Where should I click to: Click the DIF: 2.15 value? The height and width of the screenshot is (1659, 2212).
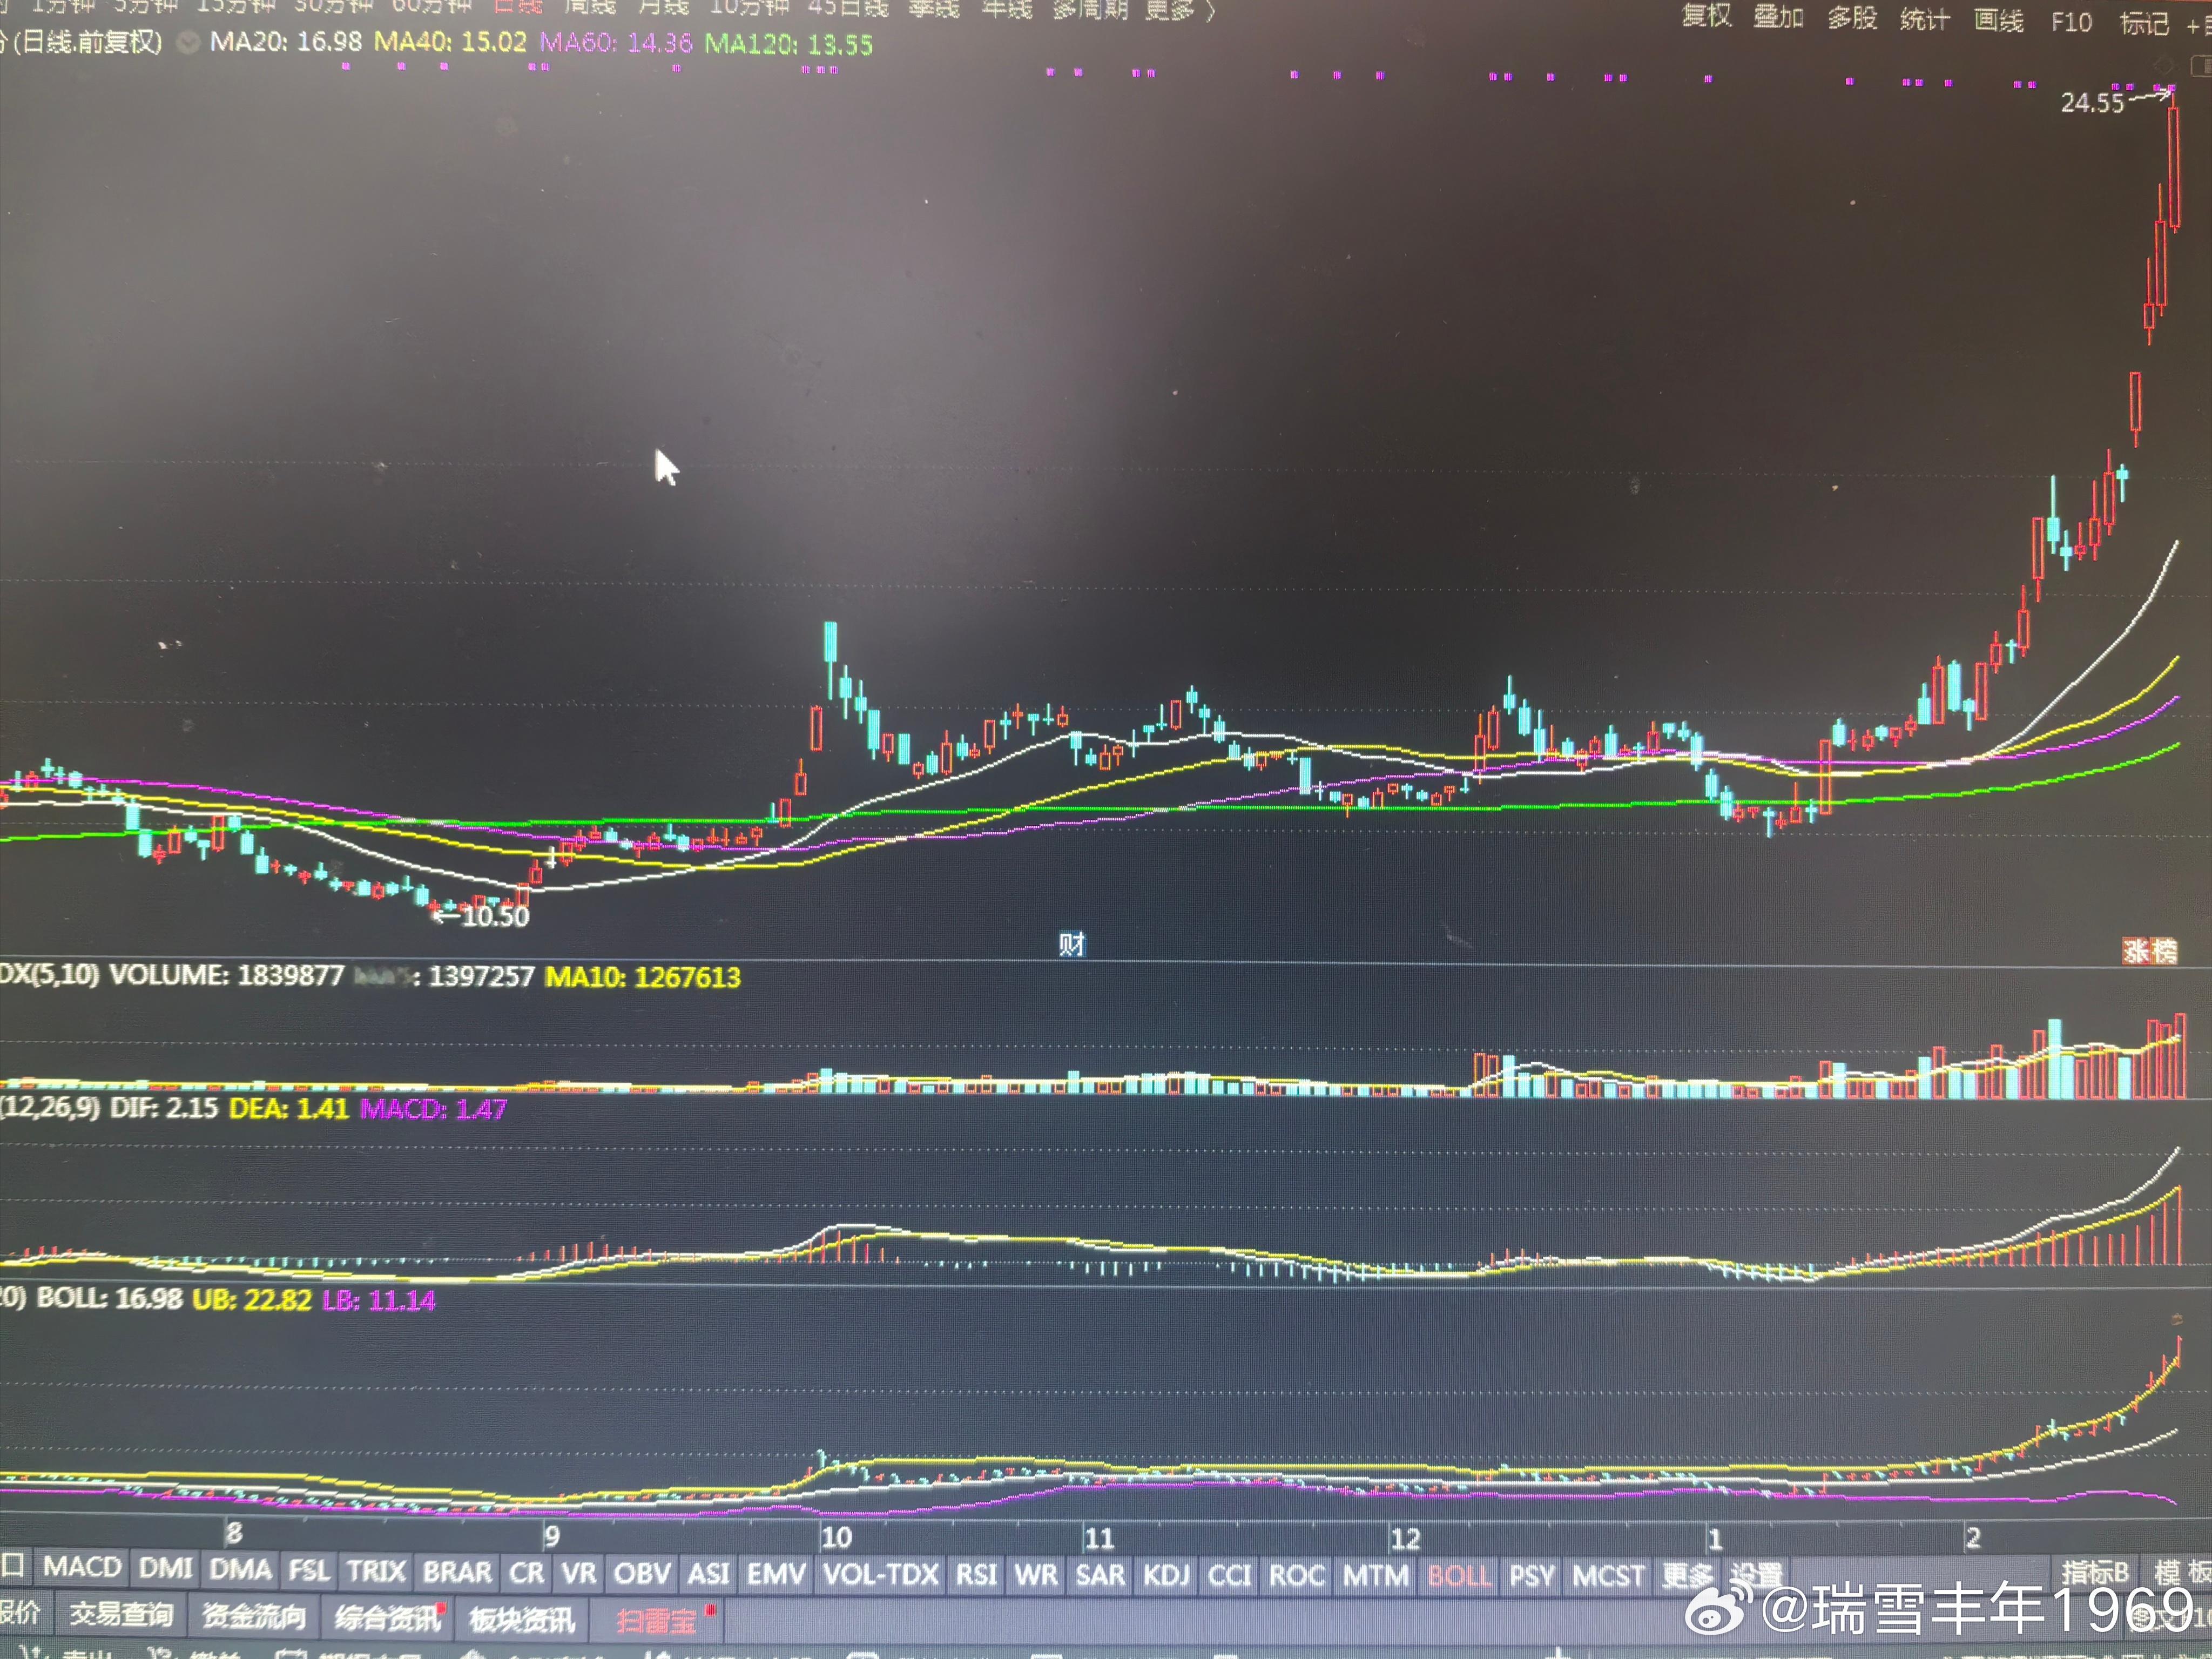pyautogui.click(x=163, y=1108)
